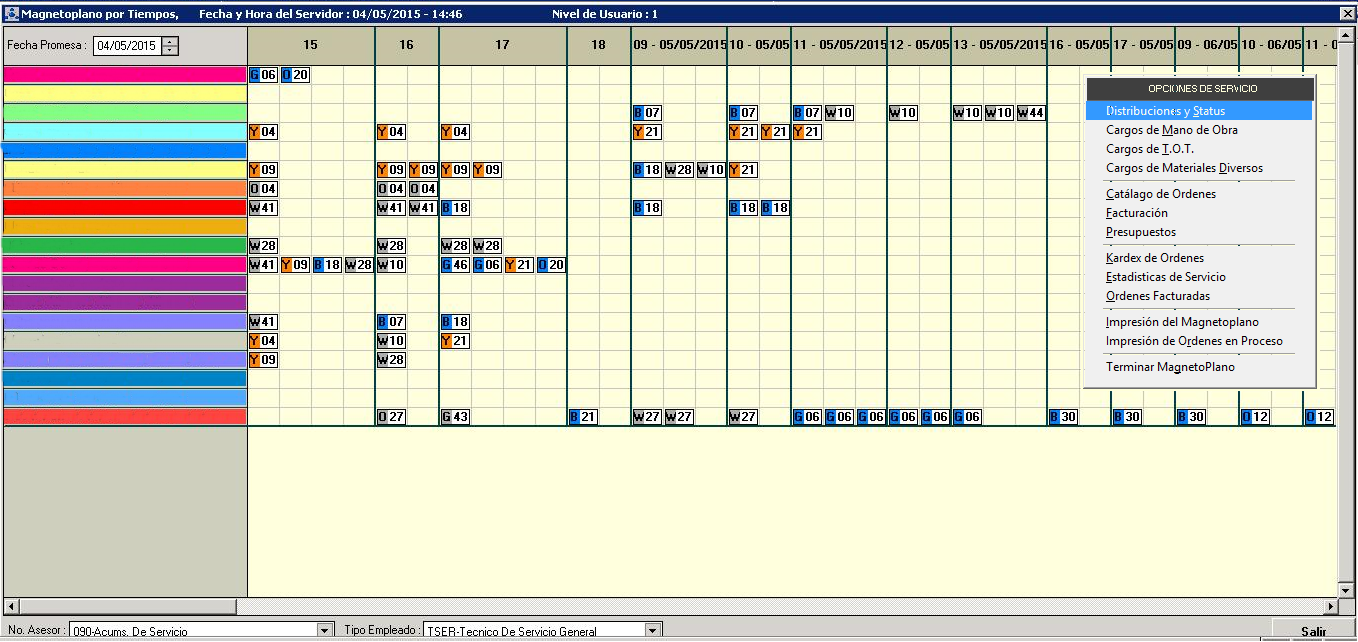Image resolution: width=1358 pixels, height=642 pixels.
Task: Click the Magnetoplano app icon in title bar
Action: [11, 14]
